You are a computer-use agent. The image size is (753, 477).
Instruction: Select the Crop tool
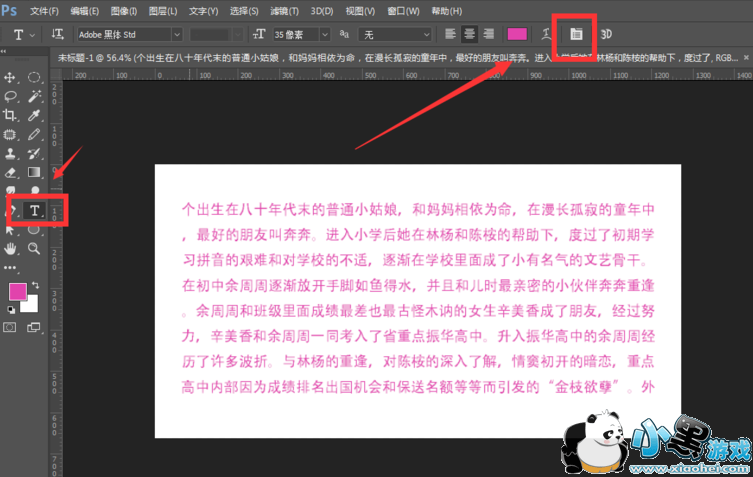pyautogui.click(x=11, y=115)
